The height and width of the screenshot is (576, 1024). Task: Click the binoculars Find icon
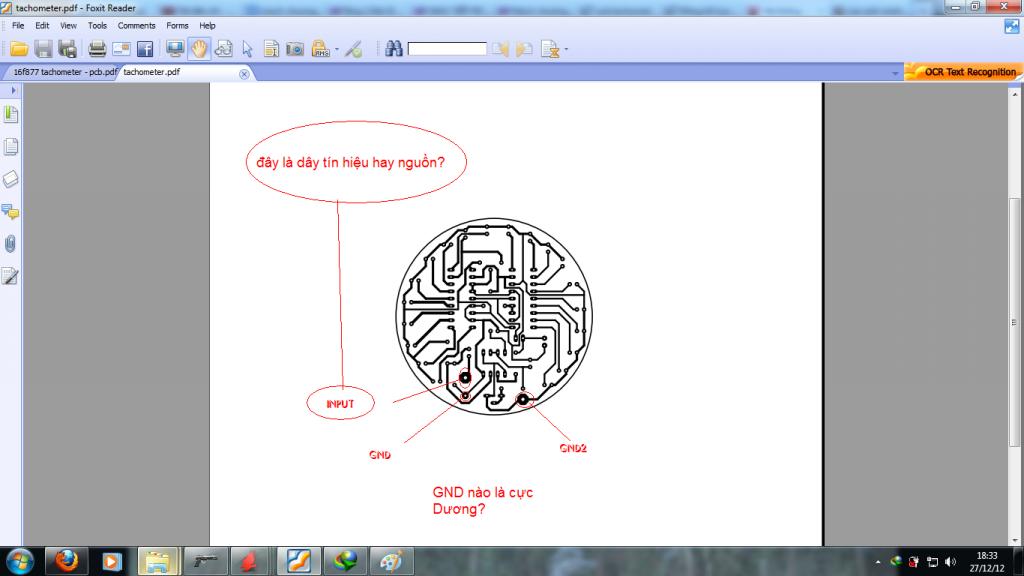pyautogui.click(x=394, y=48)
